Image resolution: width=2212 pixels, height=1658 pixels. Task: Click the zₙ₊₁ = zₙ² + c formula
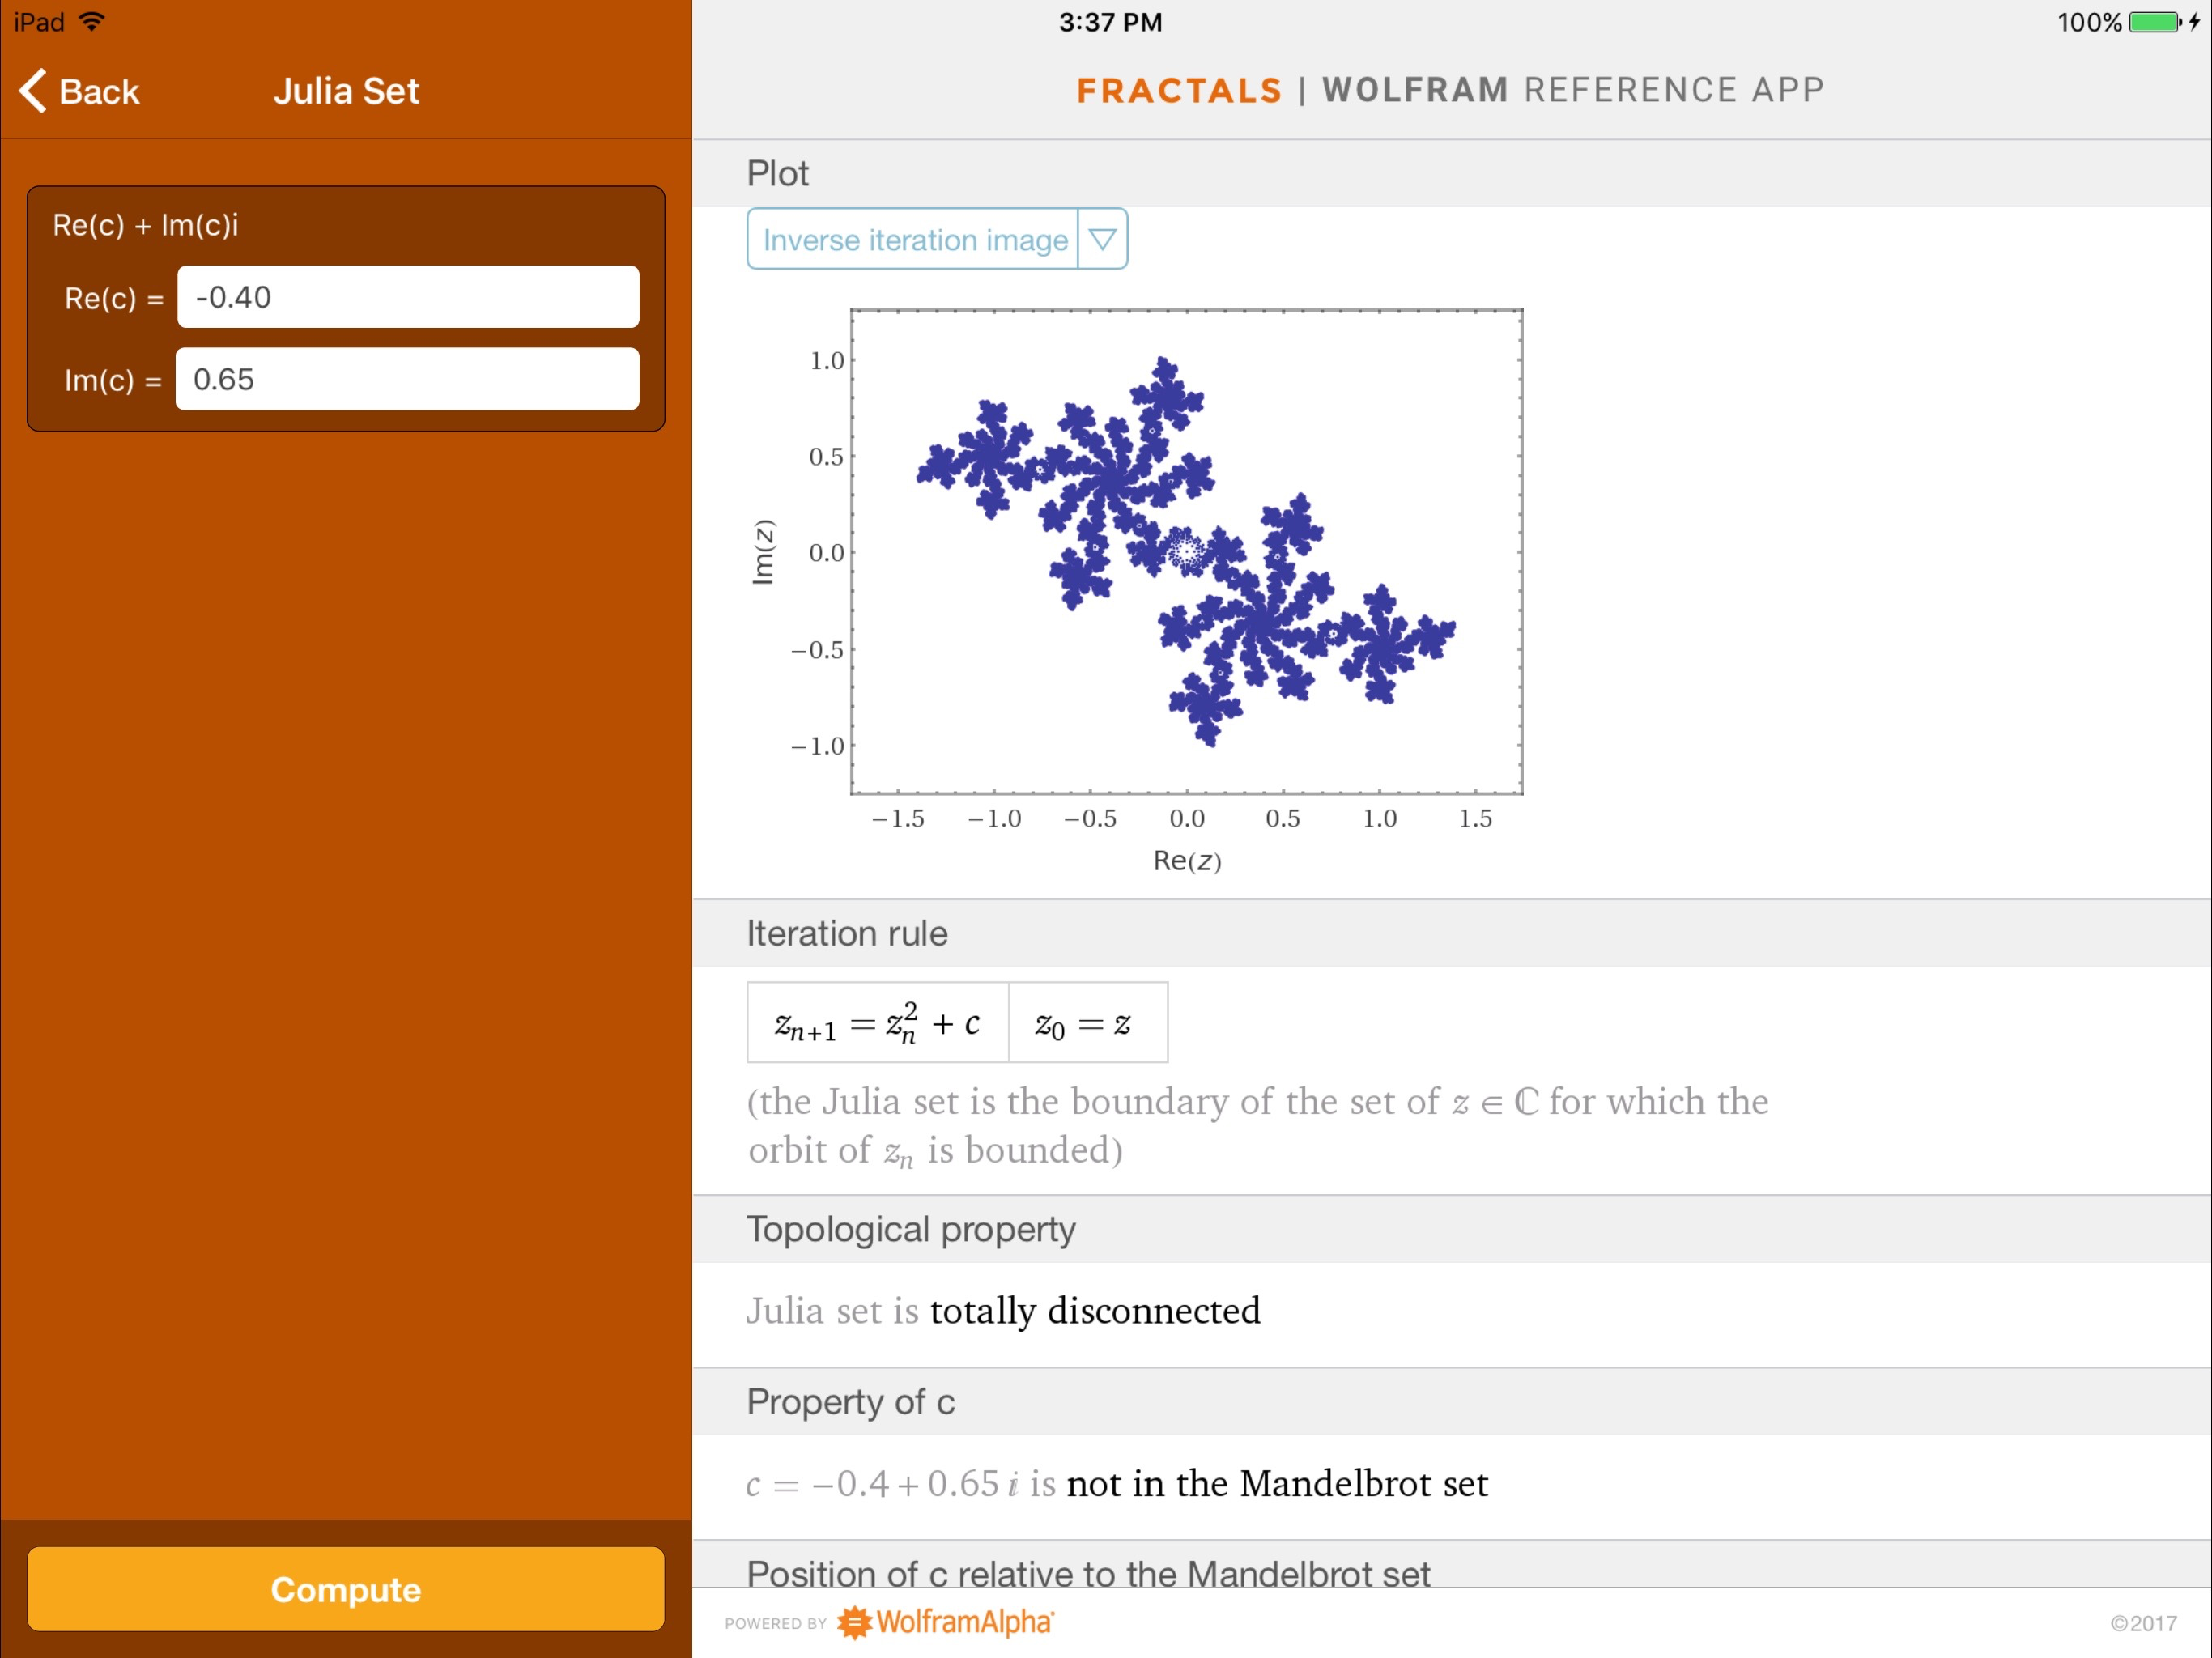click(x=877, y=1023)
